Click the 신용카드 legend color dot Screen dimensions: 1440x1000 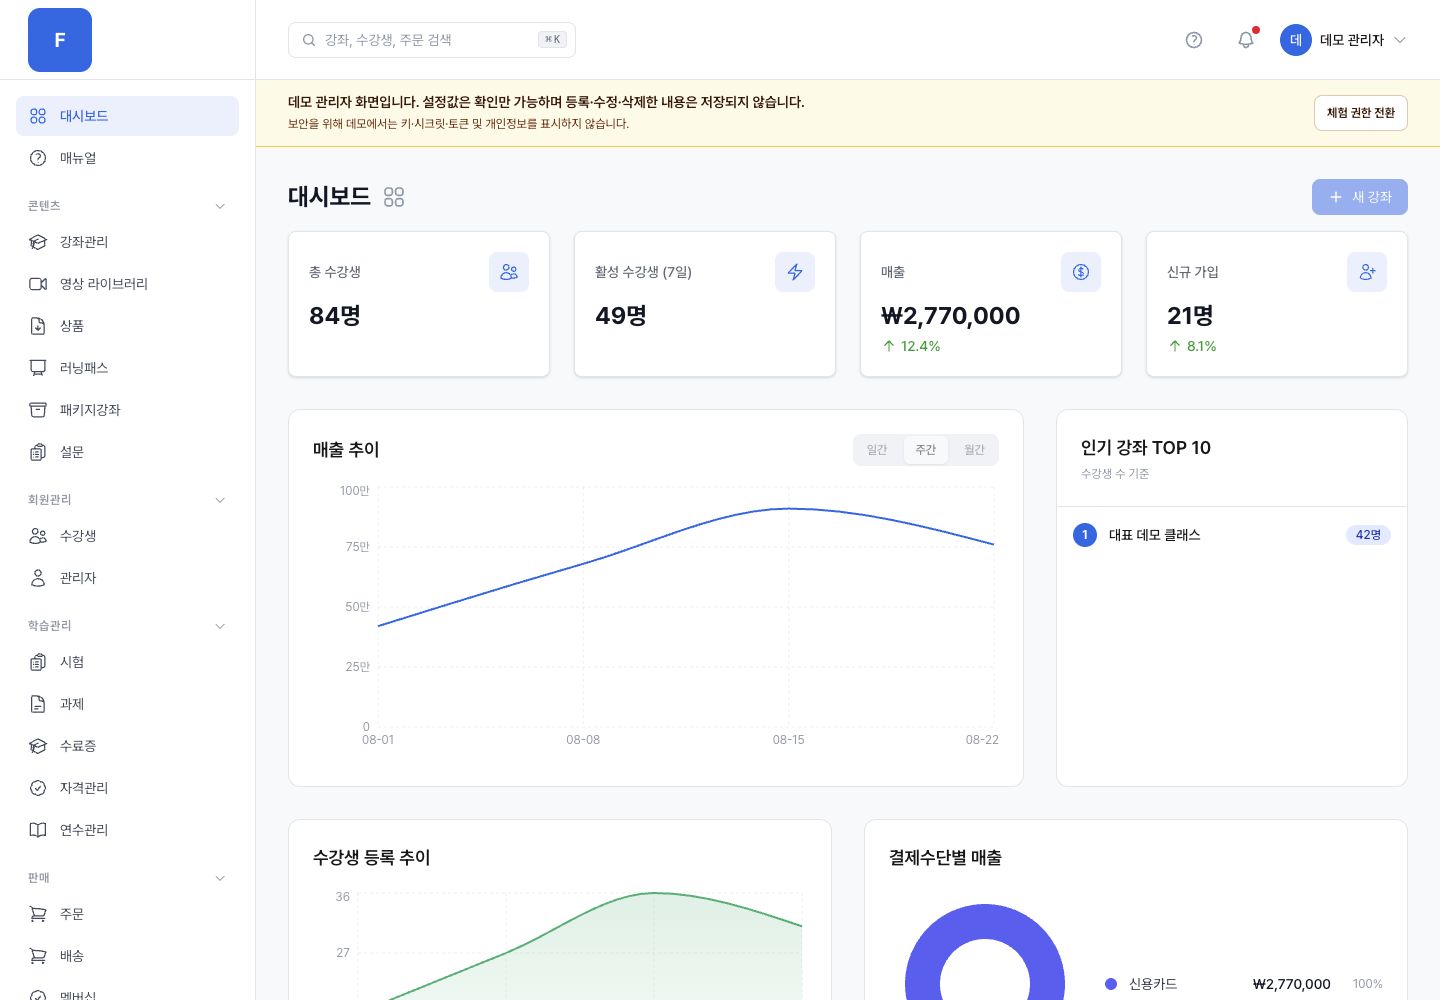(x=1111, y=984)
